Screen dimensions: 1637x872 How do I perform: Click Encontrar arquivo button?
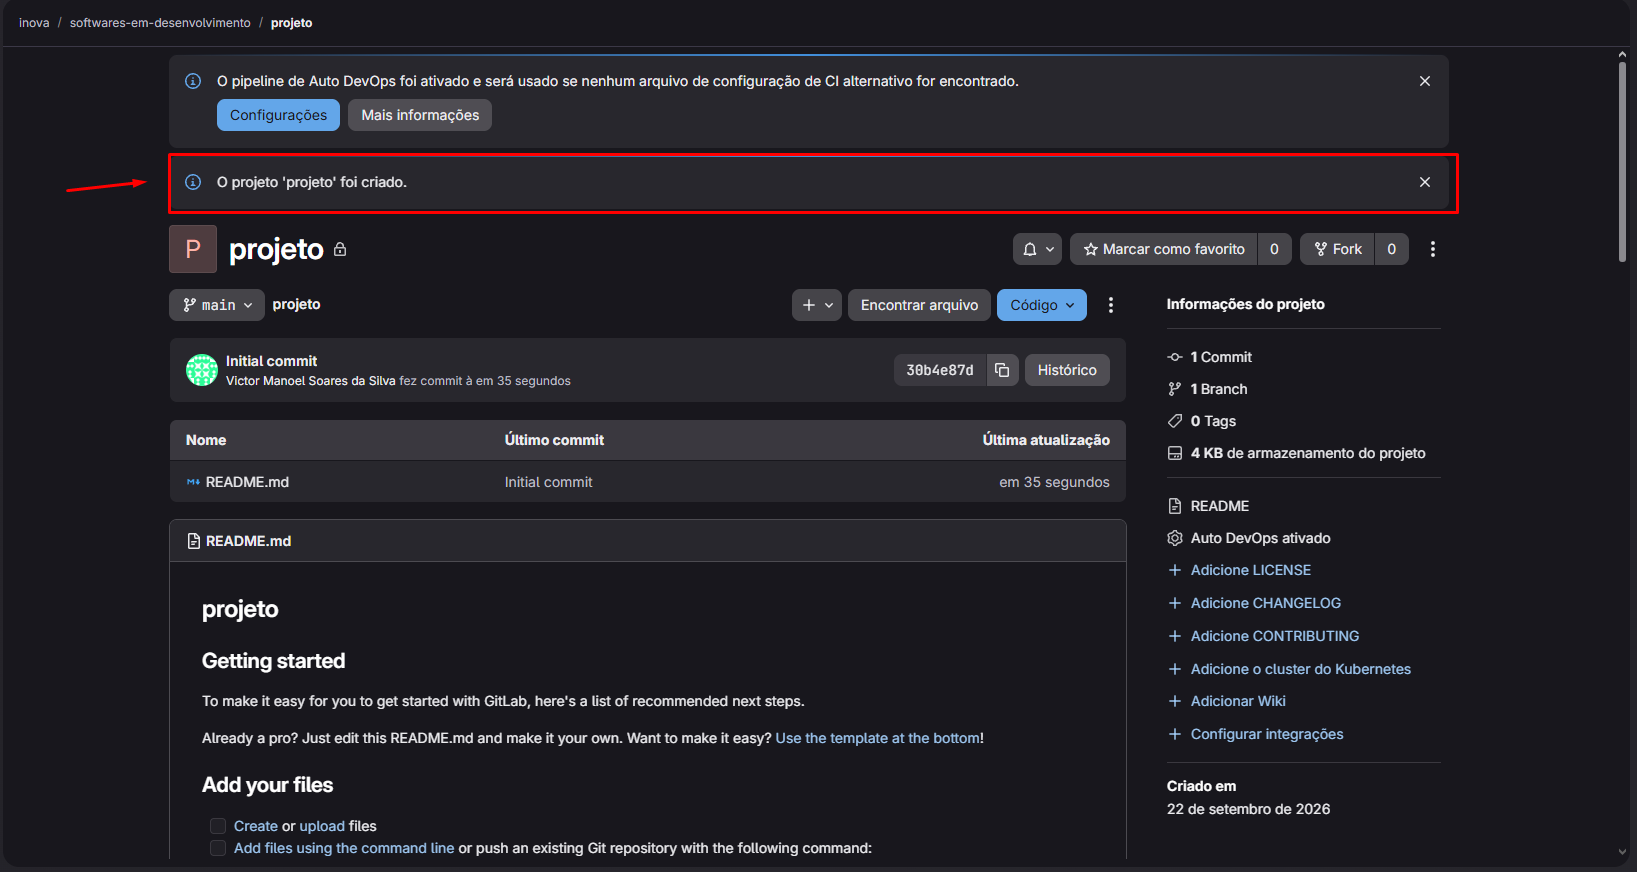[x=919, y=305]
